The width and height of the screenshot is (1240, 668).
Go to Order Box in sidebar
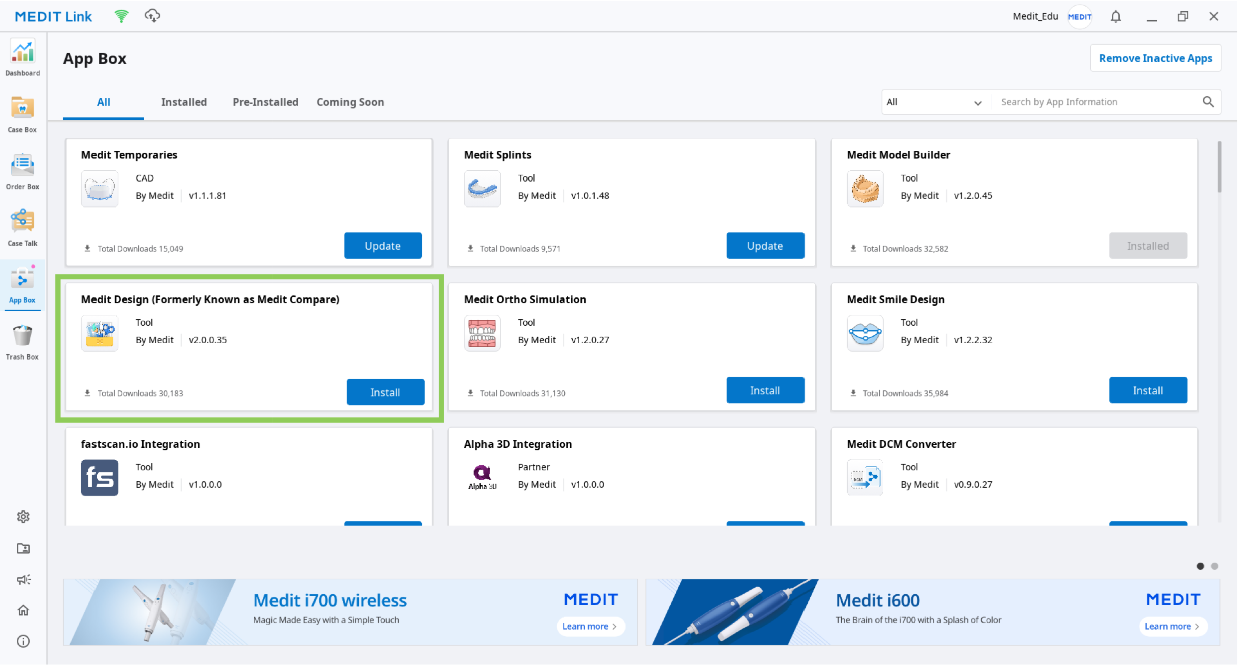coord(22,171)
